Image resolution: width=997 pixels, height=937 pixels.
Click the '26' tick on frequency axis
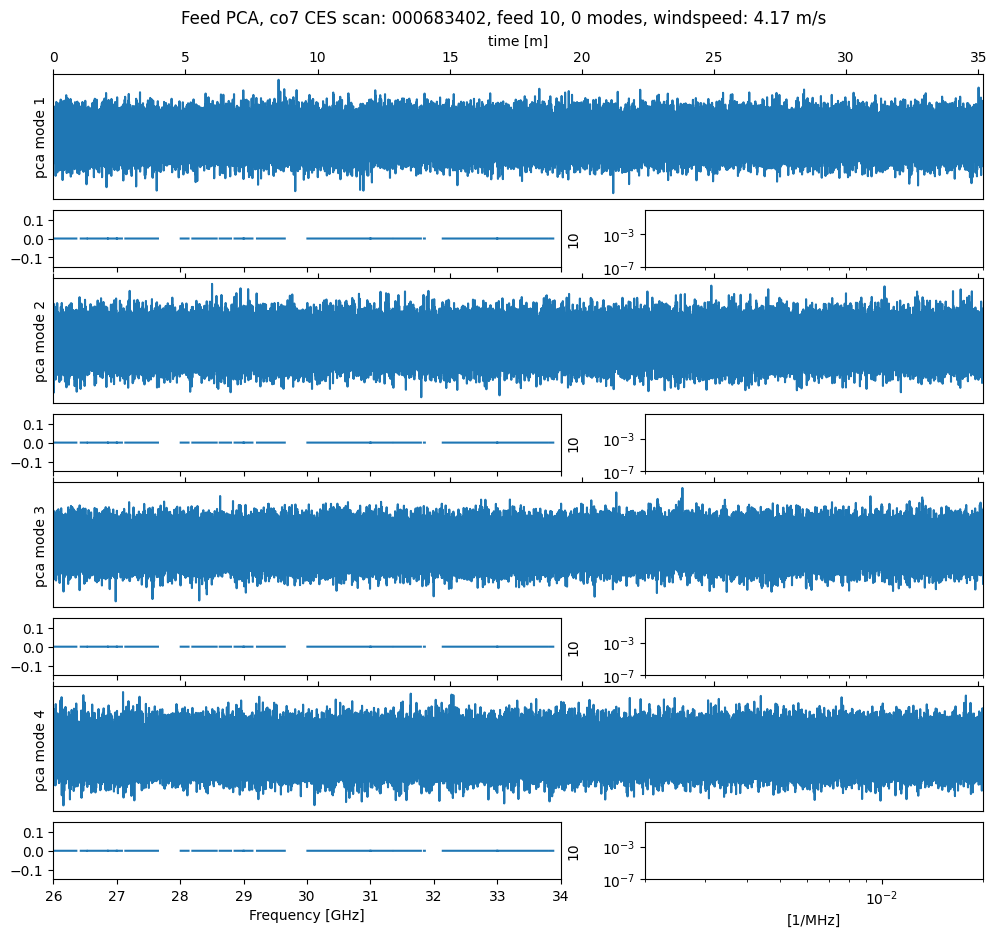(x=53, y=896)
